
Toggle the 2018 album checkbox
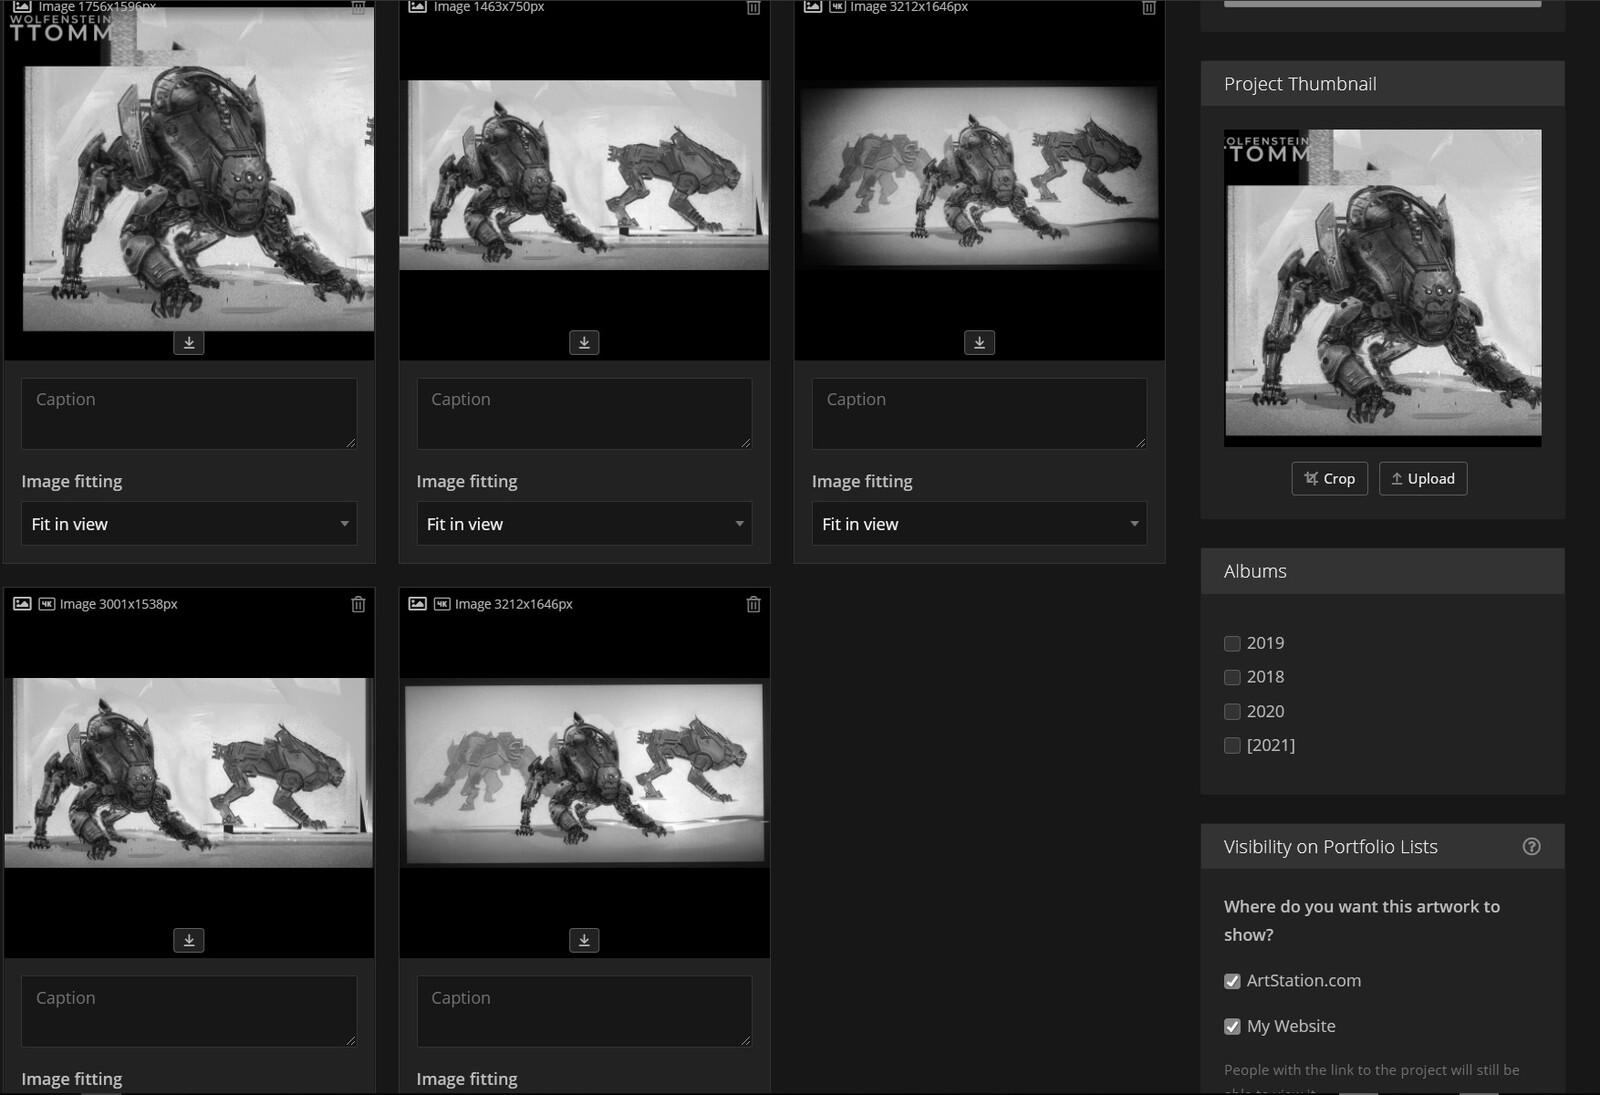1232,677
